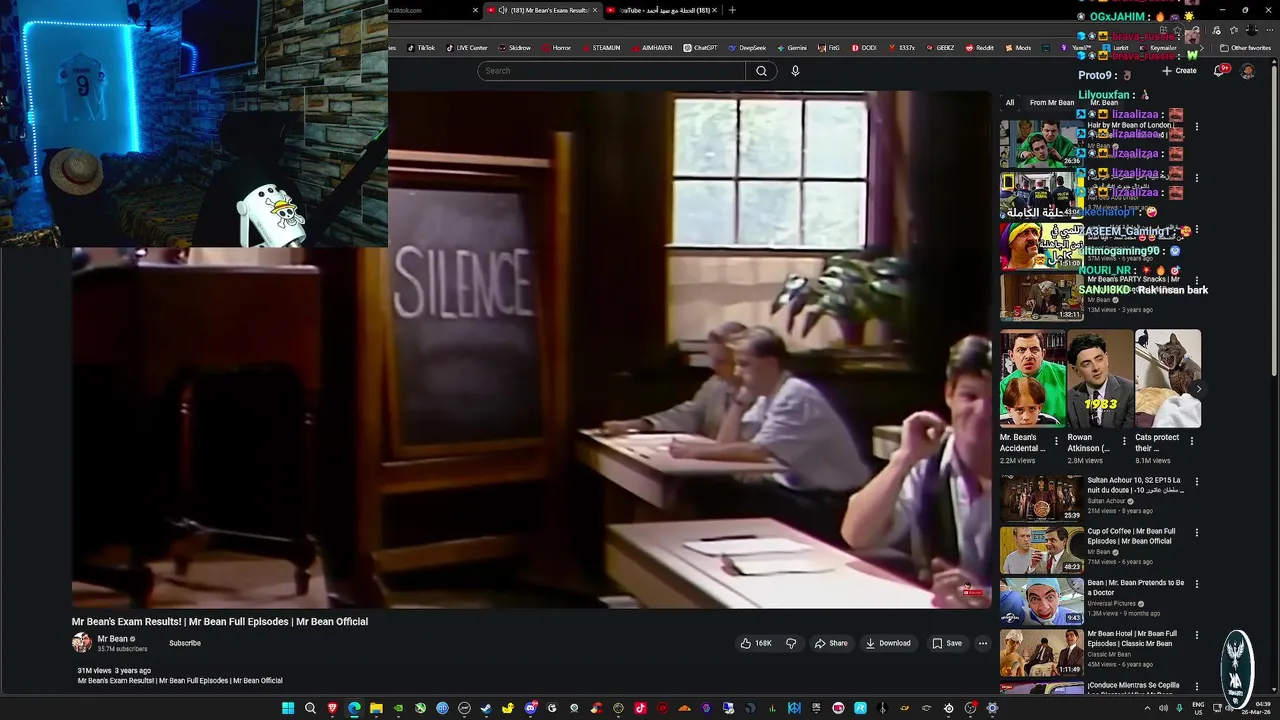This screenshot has height=720, width=1280.
Task: Click the video title Mr Bean's Exam Results
Action: [220, 622]
